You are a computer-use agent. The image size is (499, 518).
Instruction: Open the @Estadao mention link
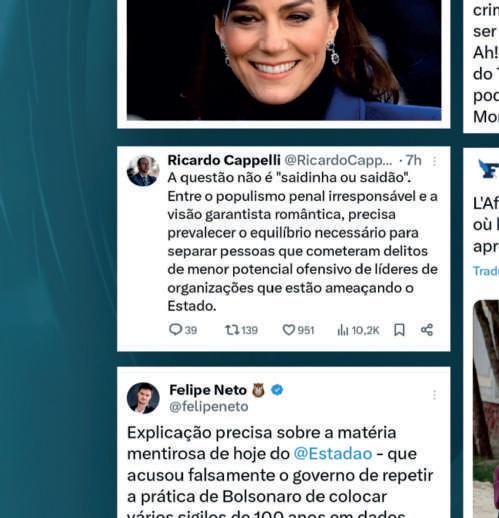pos(333,454)
